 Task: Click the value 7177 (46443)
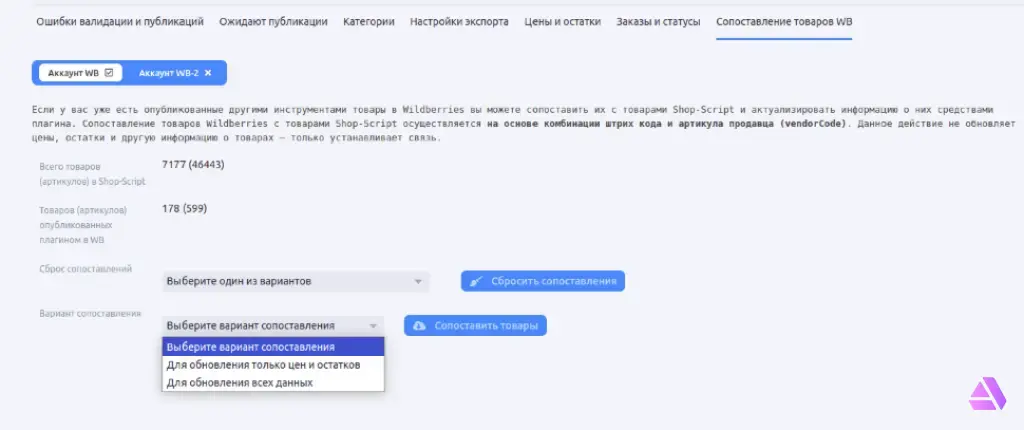(x=193, y=165)
